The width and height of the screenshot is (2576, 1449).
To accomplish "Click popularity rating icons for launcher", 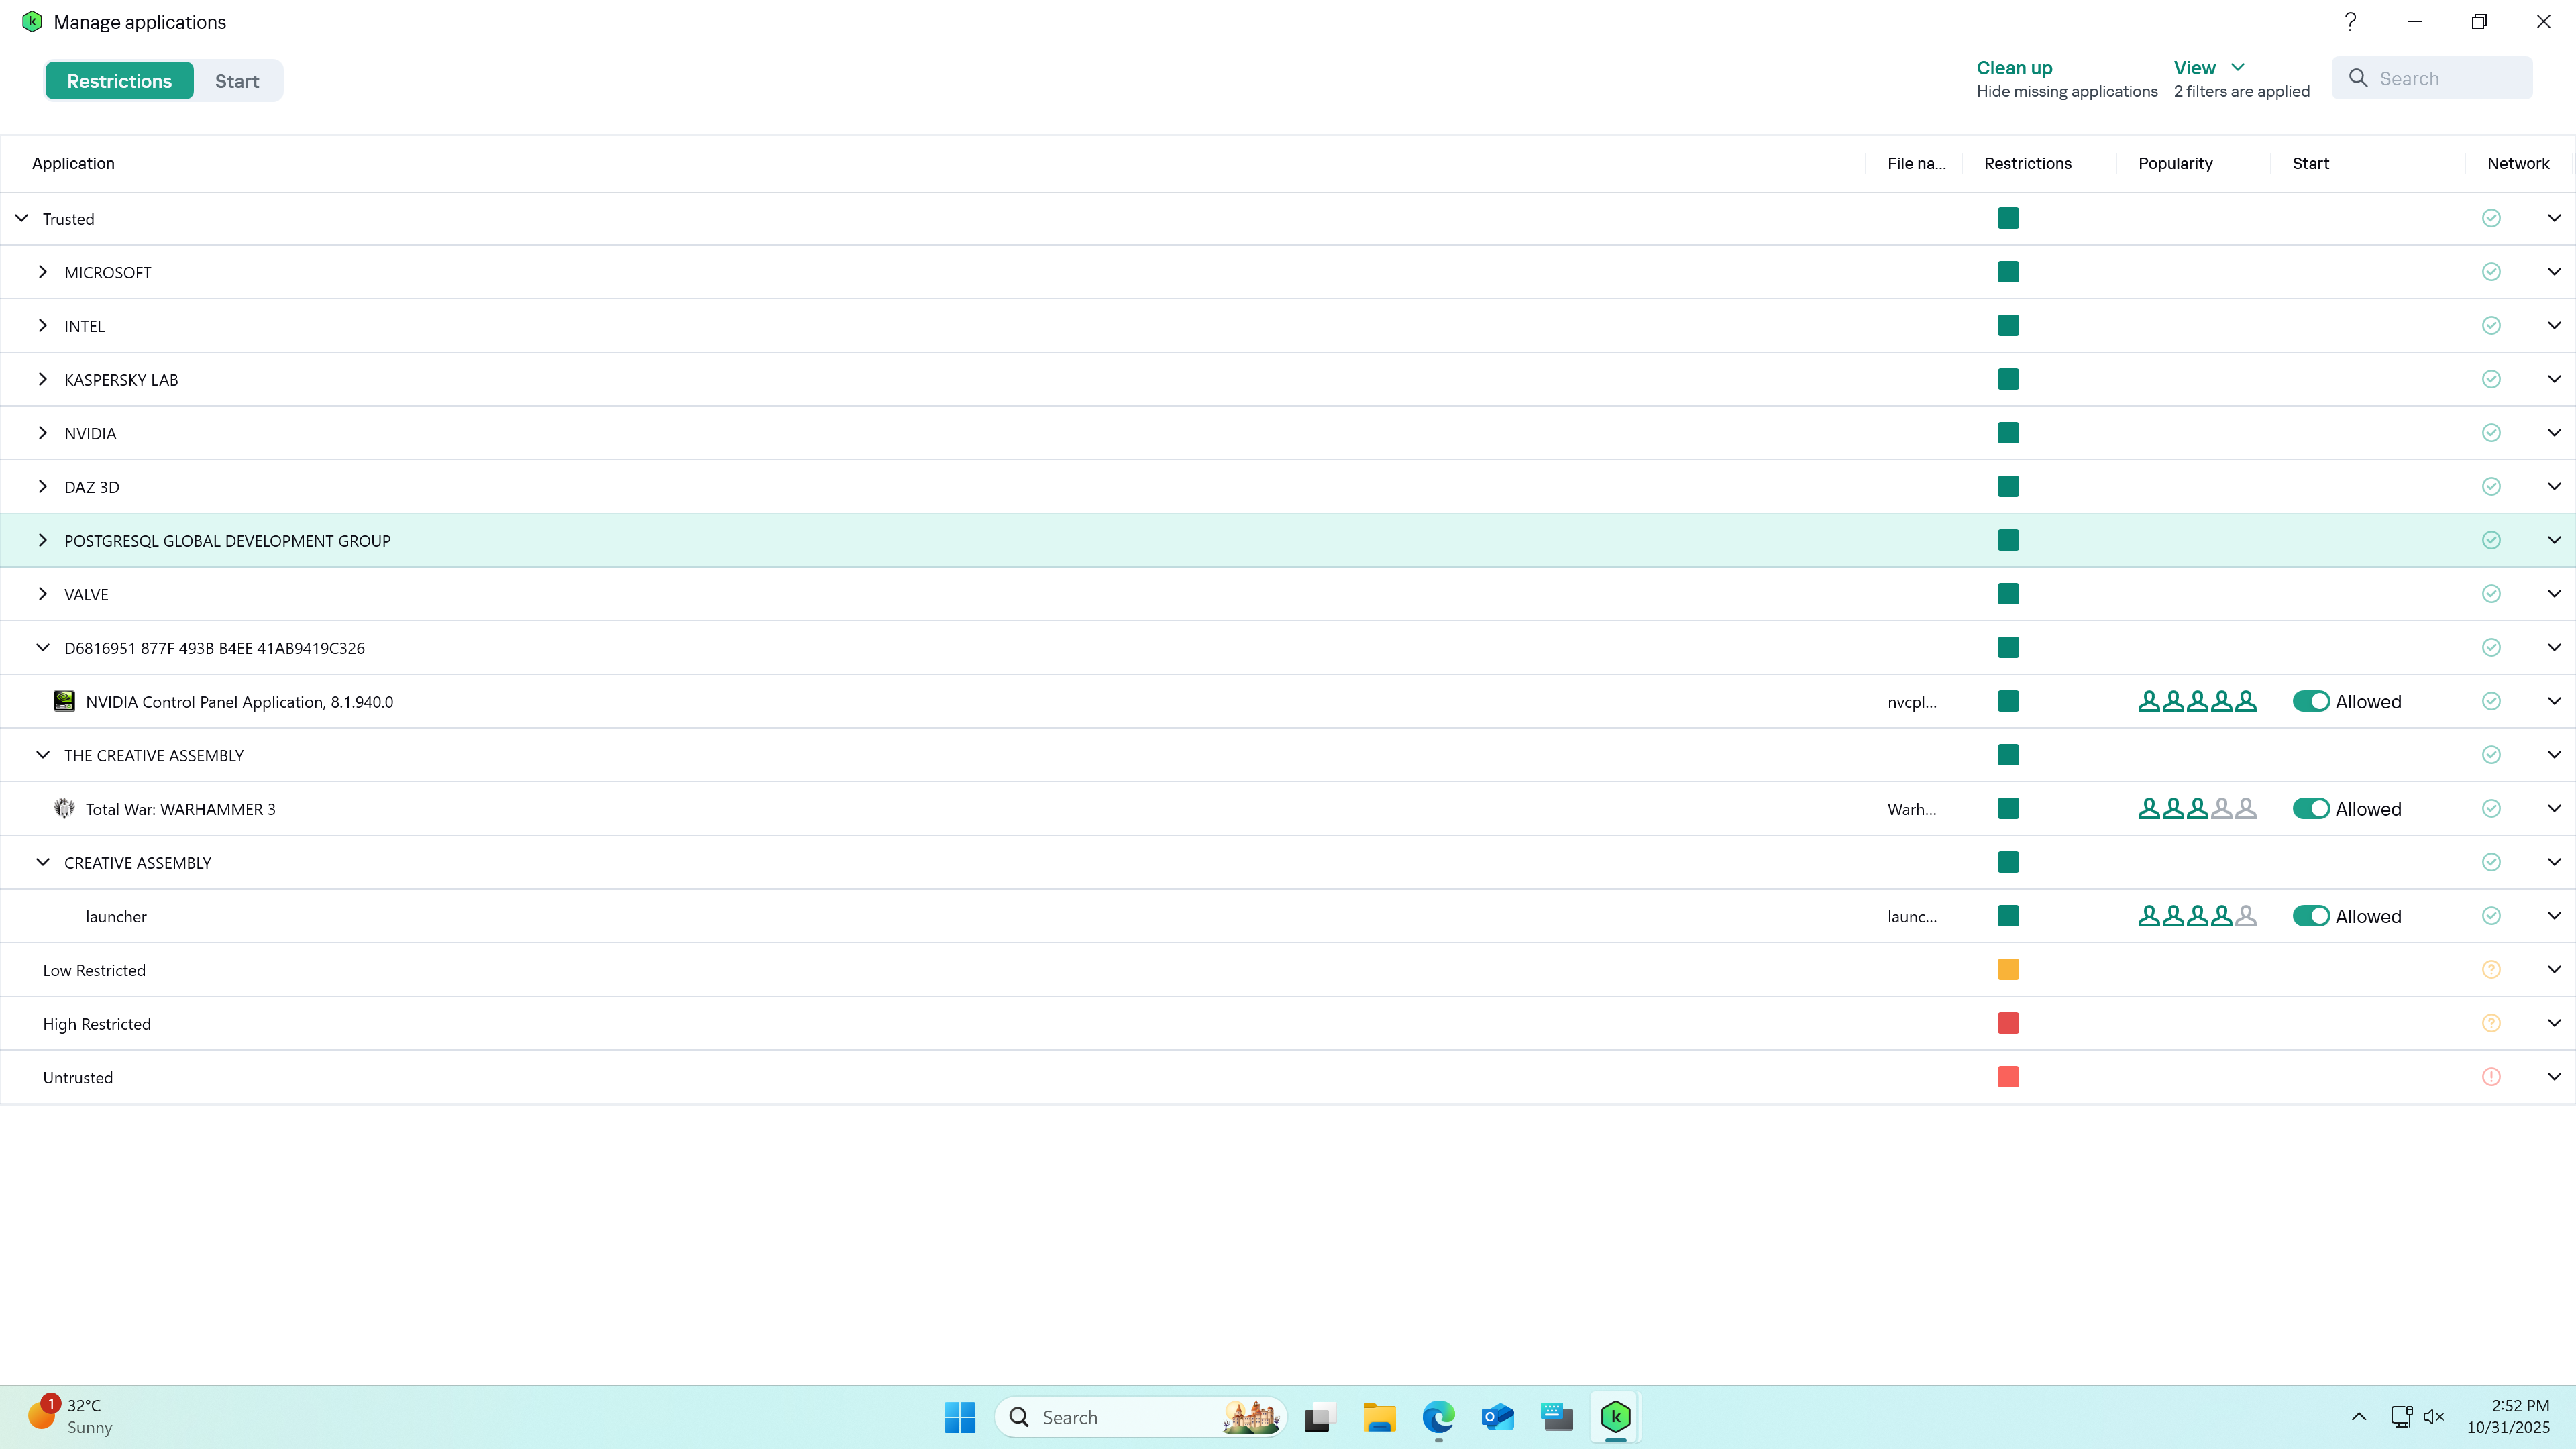I will (x=2197, y=916).
